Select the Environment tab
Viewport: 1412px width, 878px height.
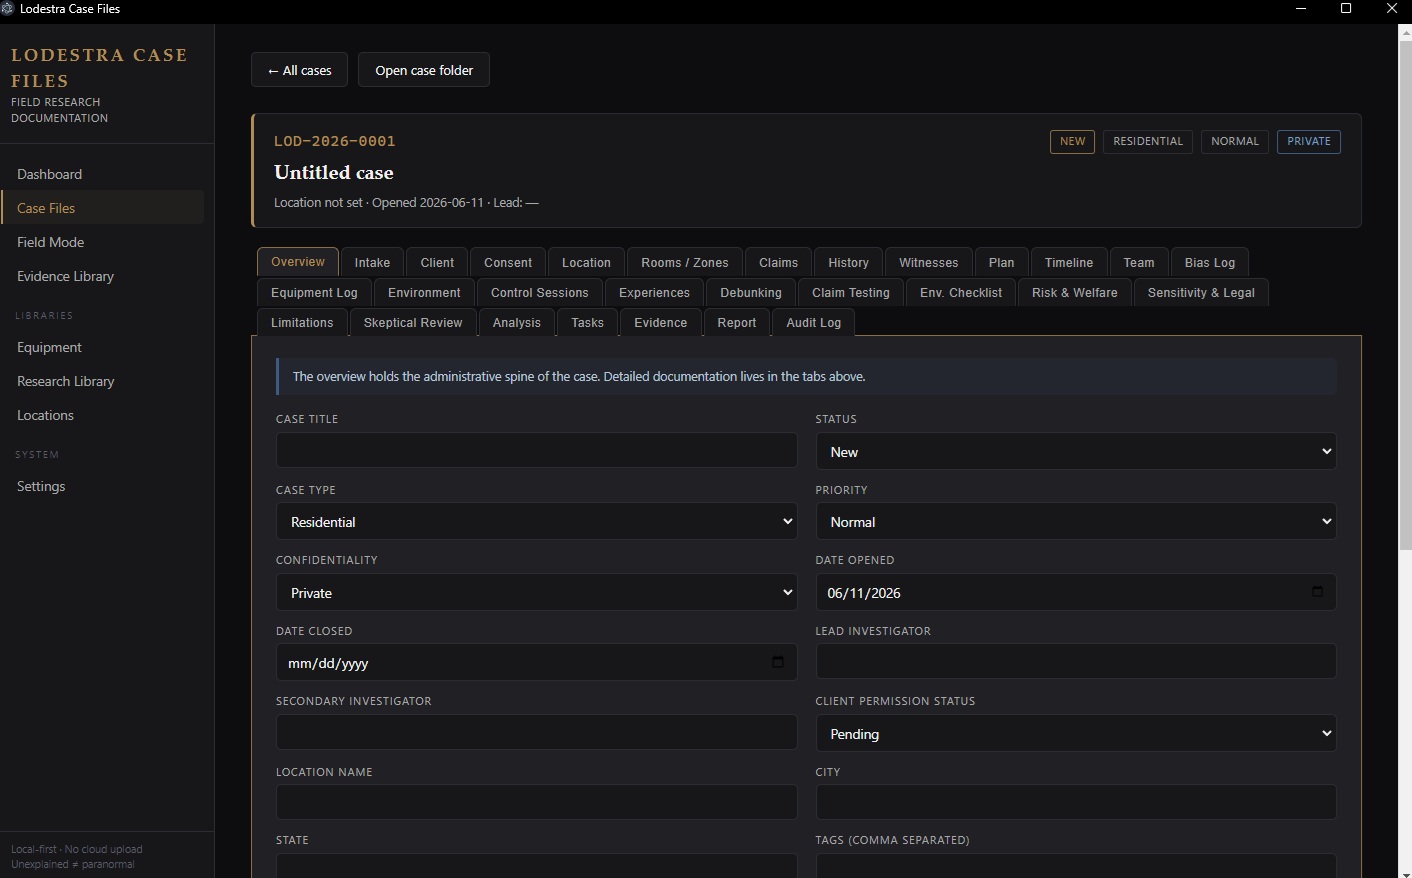pyautogui.click(x=424, y=292)
